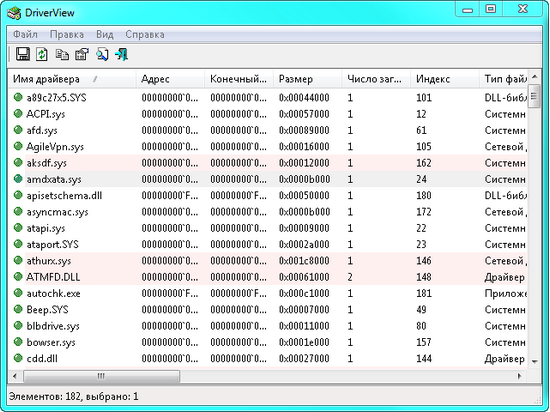Select the AgileVpn.sys driver name
Viewport: 550px width, 412px height.
55,147
